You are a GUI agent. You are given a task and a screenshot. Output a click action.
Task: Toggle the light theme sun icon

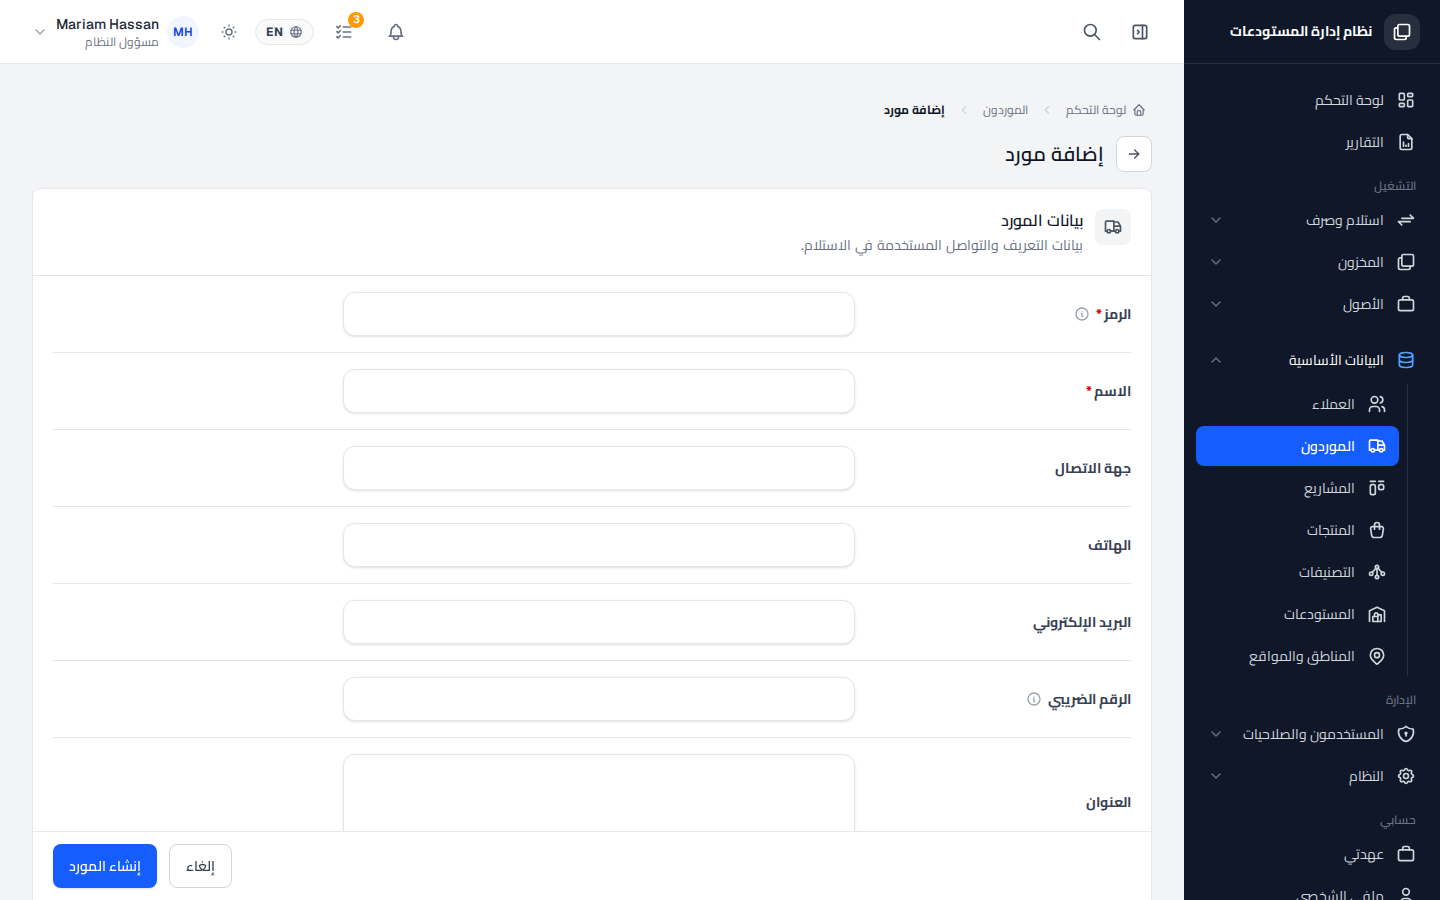229,32
